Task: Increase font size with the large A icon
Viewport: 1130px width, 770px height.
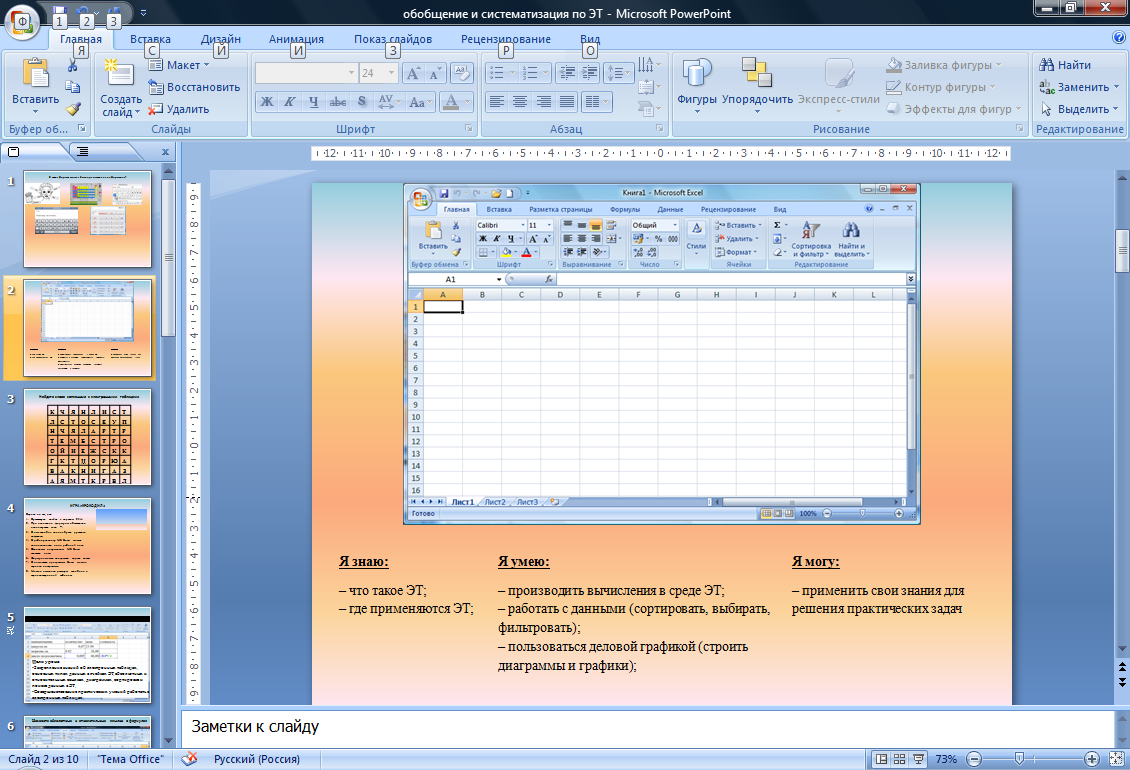Action: (413, 73)
